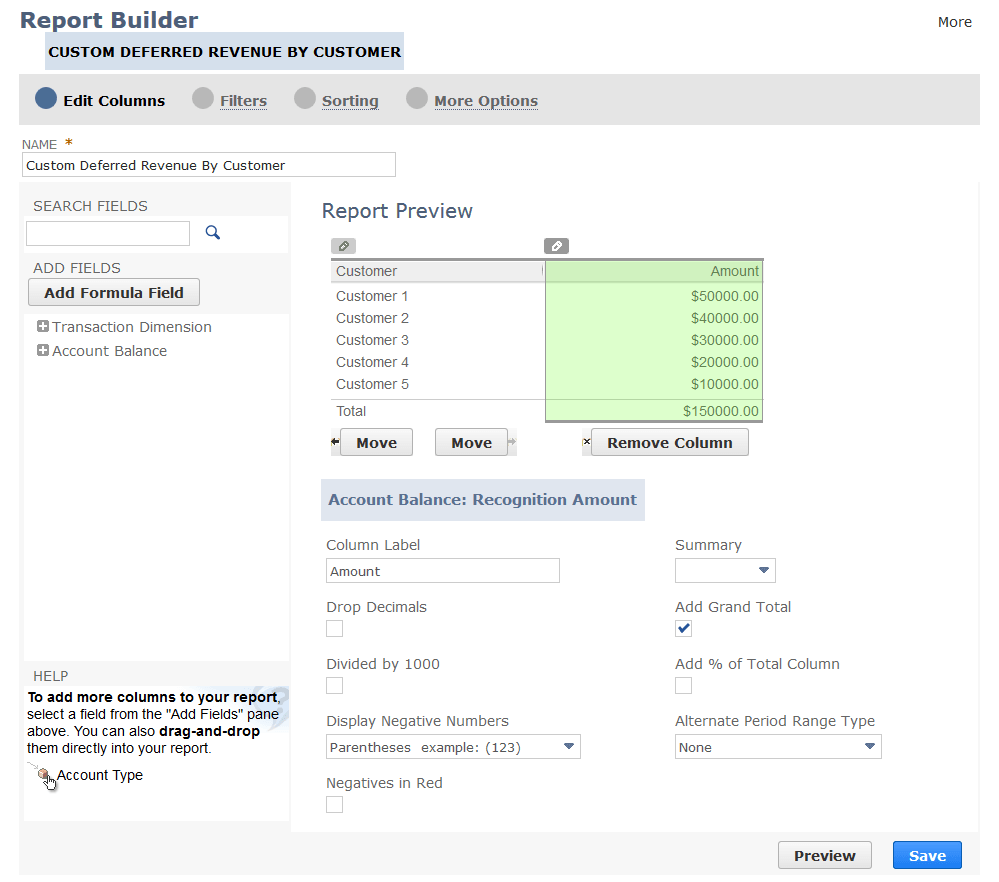Screen dimensions: 999x882
Task: Click the Customer 1 row
Action: (372, 296)
